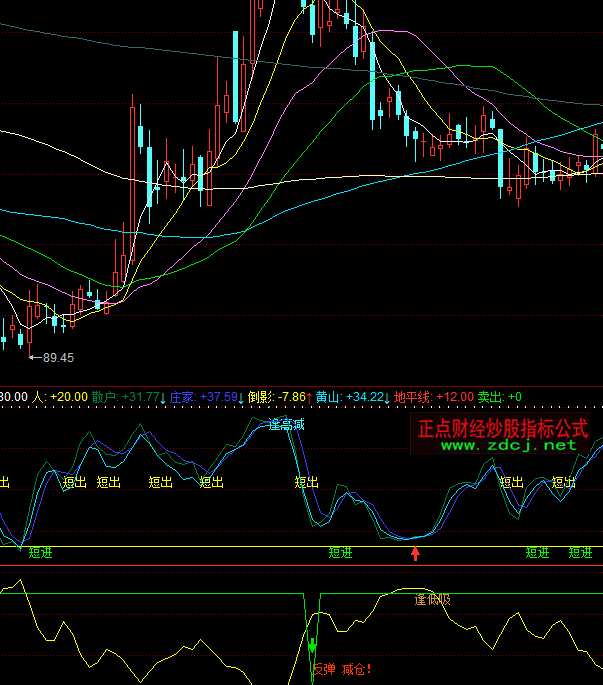Screen dimensions: 603x685
Task: Click the 短出 label below 逢高减
Action: point(307,482)
